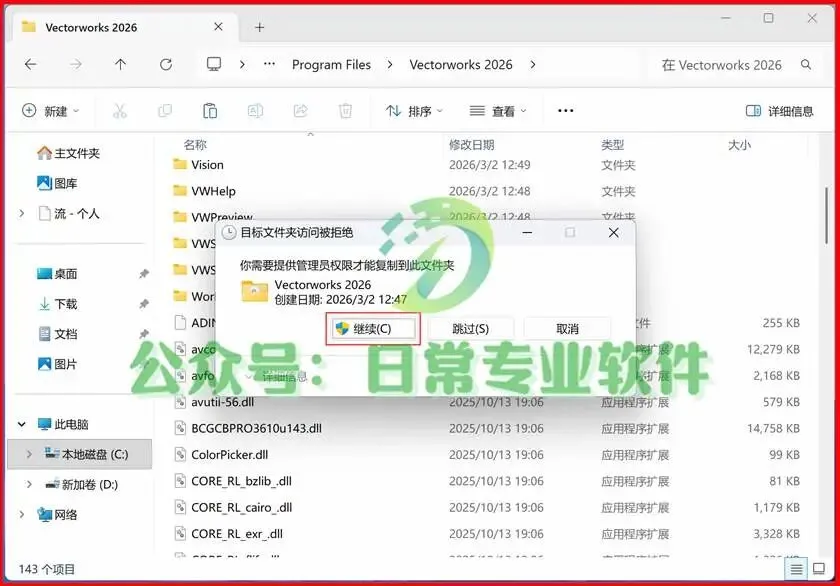Expand the 网络 (Network) node

pyautogui.click(x=21, y=514)
